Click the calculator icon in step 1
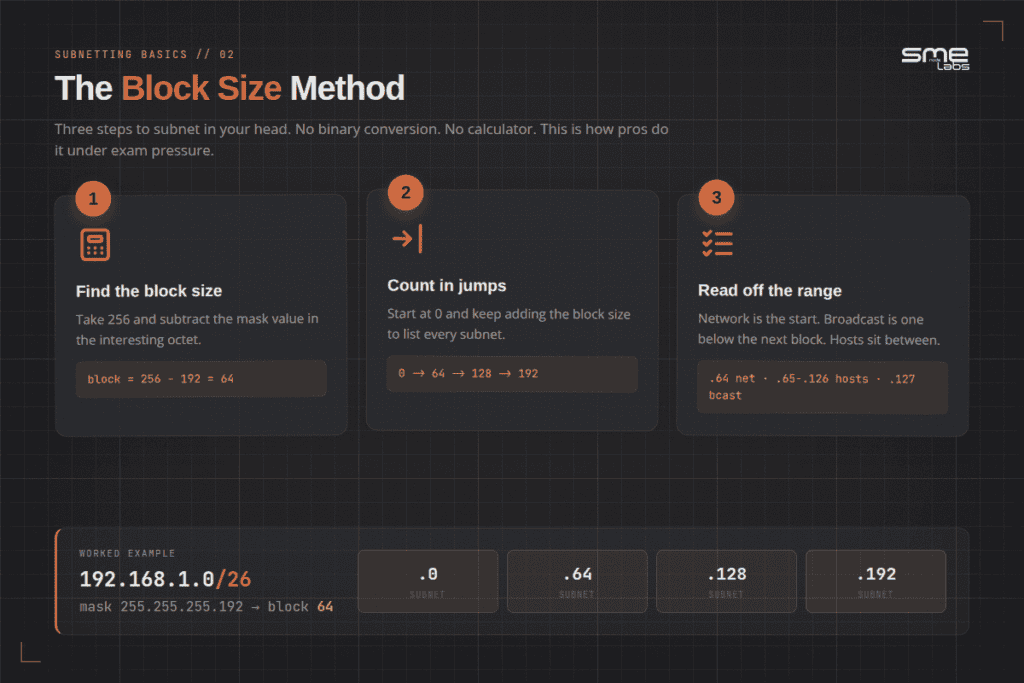The width and height of the screenshot is (1024, 683). pyautogui.click(x=95, y=245)
